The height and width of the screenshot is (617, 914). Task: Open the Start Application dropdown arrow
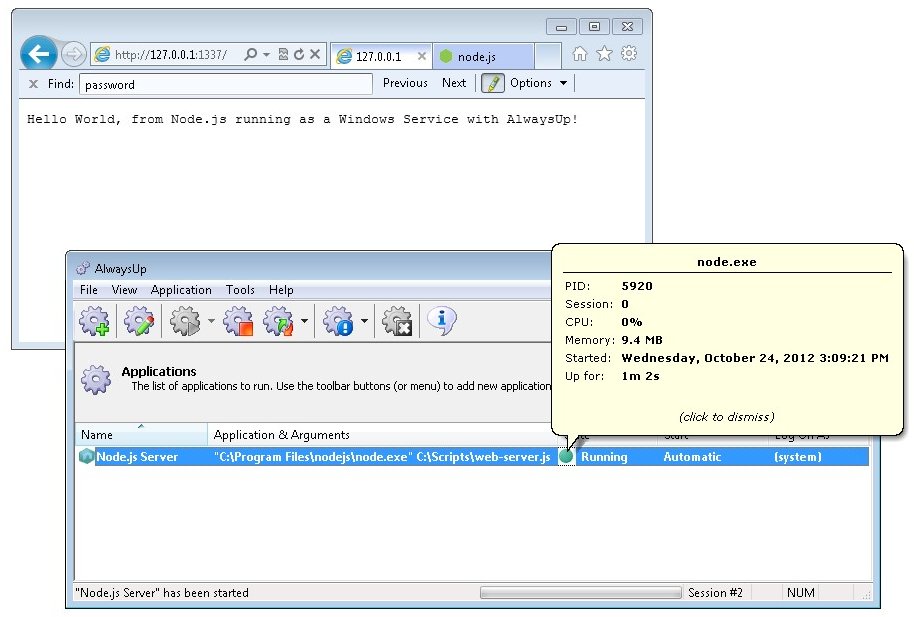pyautogui.click(x=211, y=321)
